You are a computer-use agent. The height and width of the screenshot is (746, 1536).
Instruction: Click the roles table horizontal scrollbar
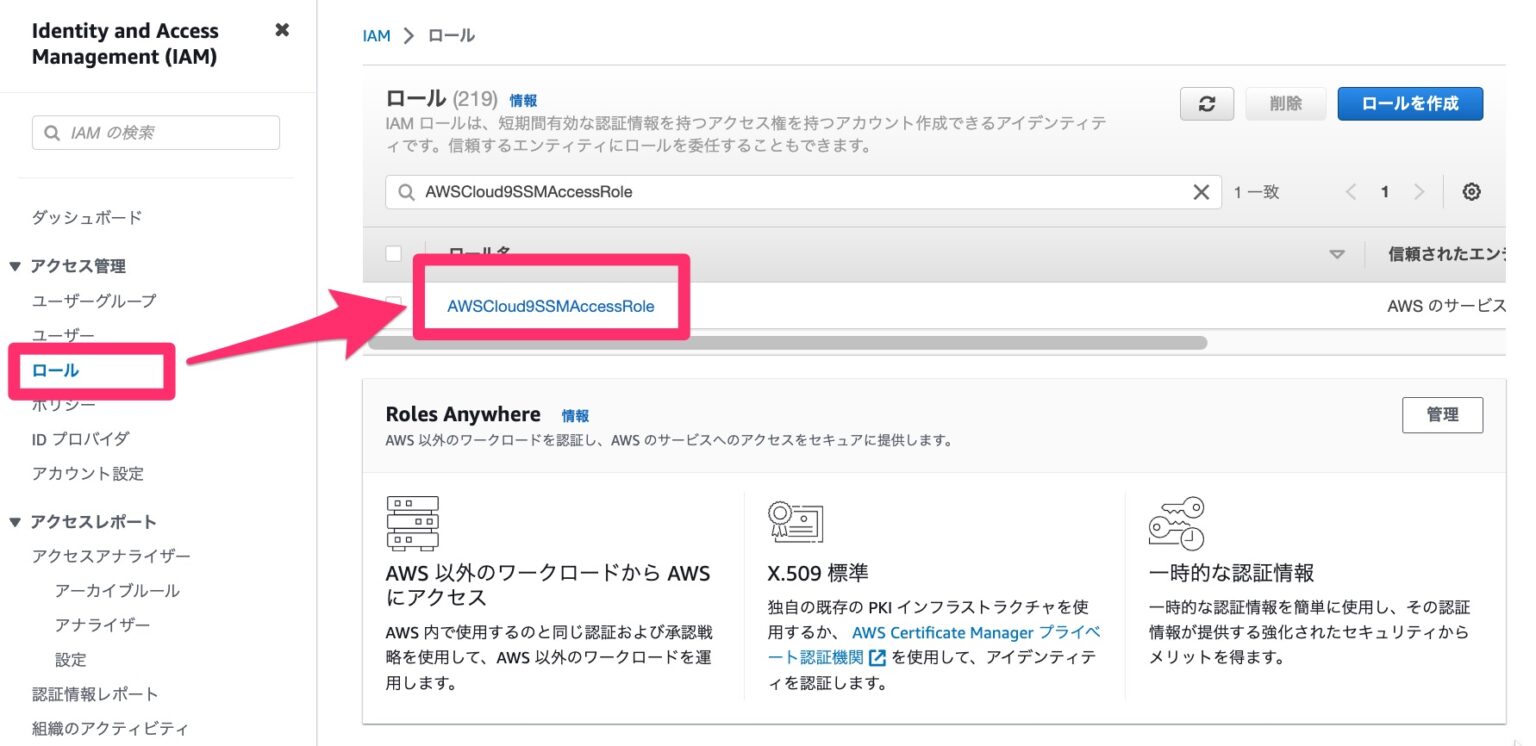[787, 342]
